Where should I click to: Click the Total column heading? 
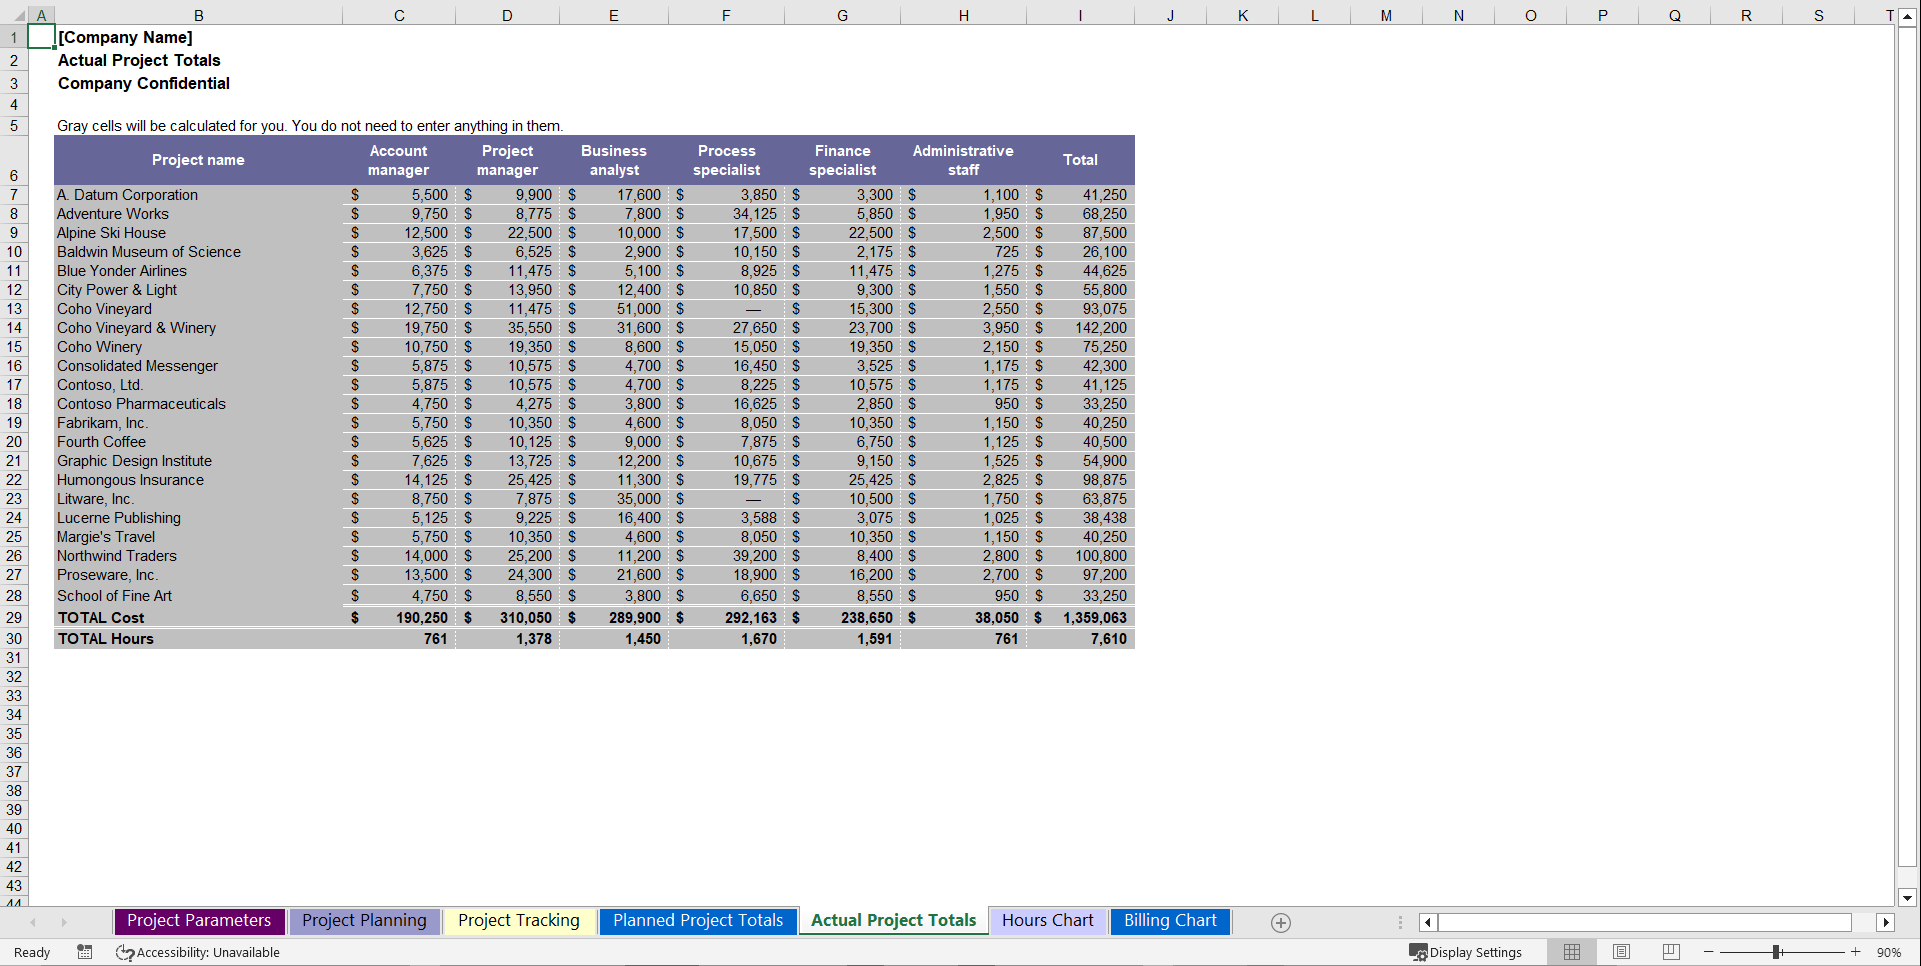click(x=1080, y=160)
